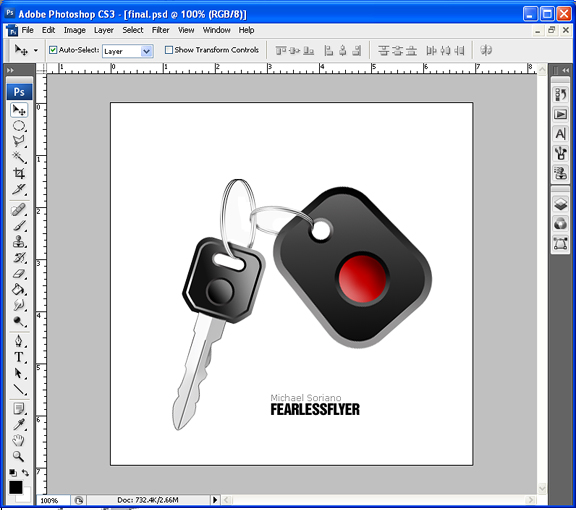The image size is (576, 510).
Task: Select the Eyedropper tool
Action: 19,424
